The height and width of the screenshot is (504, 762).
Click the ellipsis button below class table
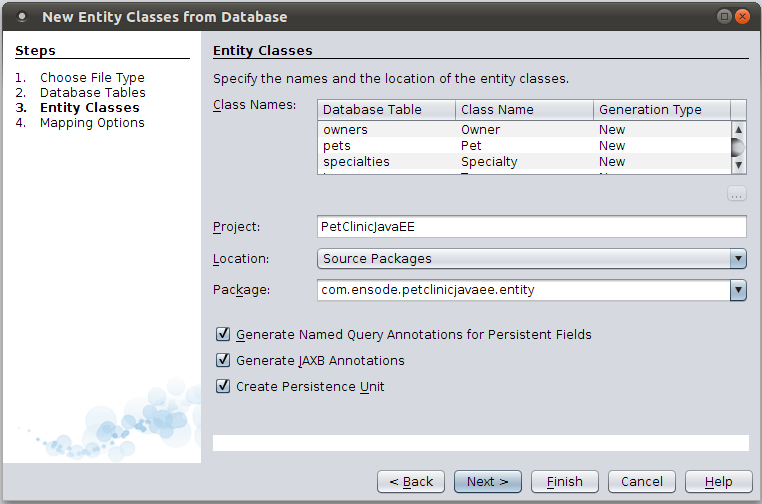click(737, 194)
